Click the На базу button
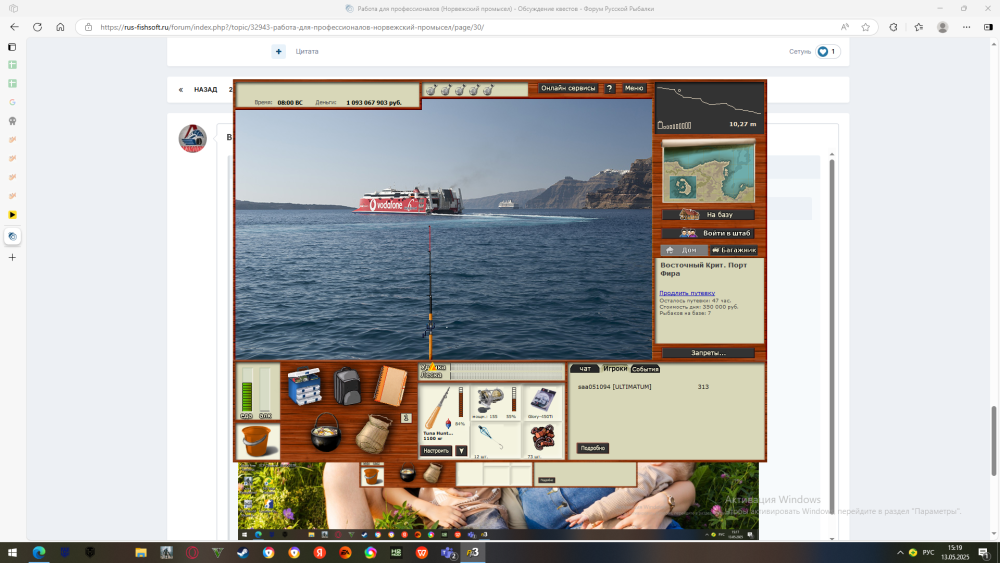1000x563 pixels. (x=708, y=215)
